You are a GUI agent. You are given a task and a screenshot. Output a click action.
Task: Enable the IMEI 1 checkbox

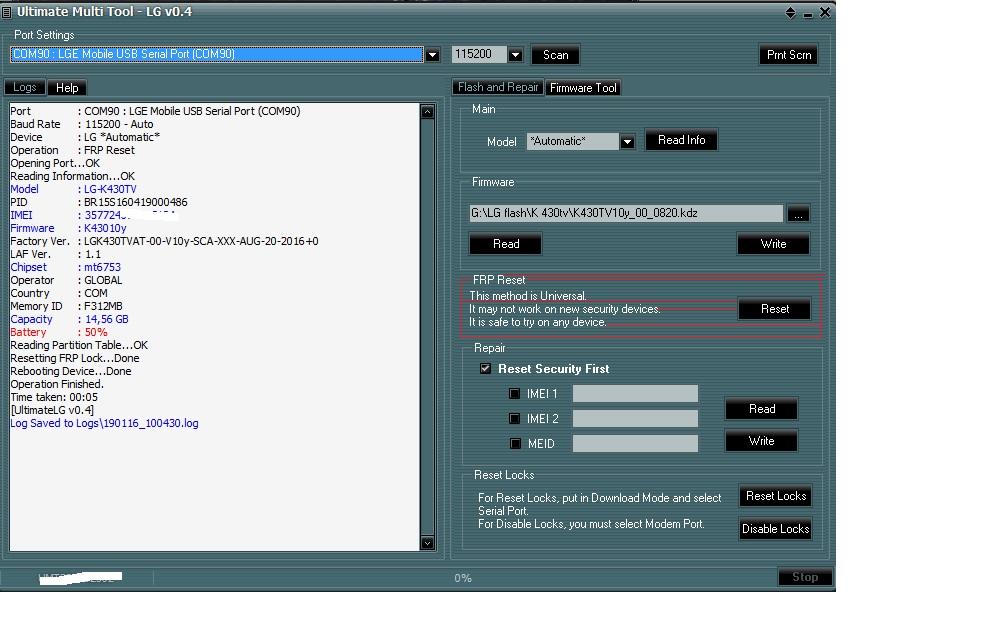514,393
